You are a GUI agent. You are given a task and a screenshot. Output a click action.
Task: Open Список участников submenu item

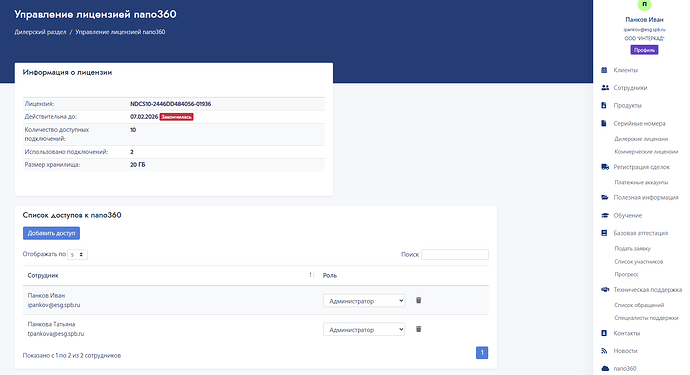click(639, 261)
